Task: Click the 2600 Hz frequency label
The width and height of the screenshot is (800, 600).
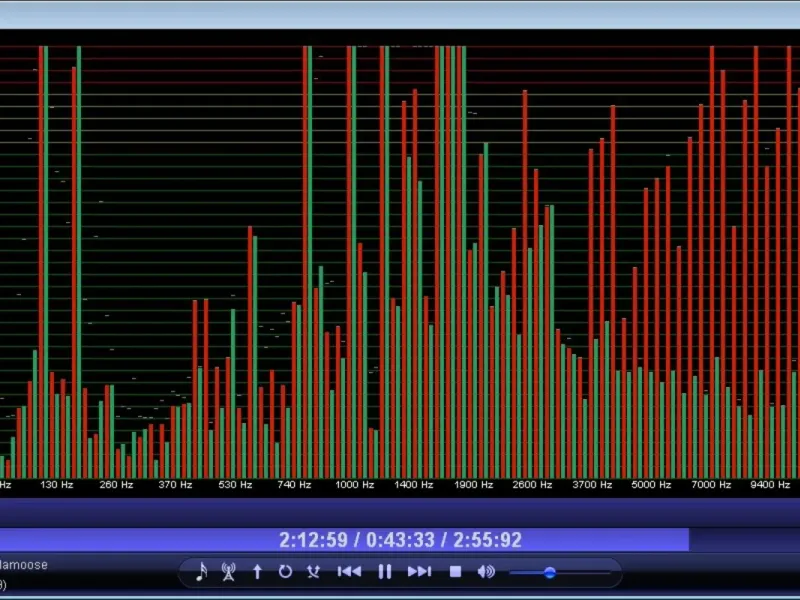Action: coord(532,485)
